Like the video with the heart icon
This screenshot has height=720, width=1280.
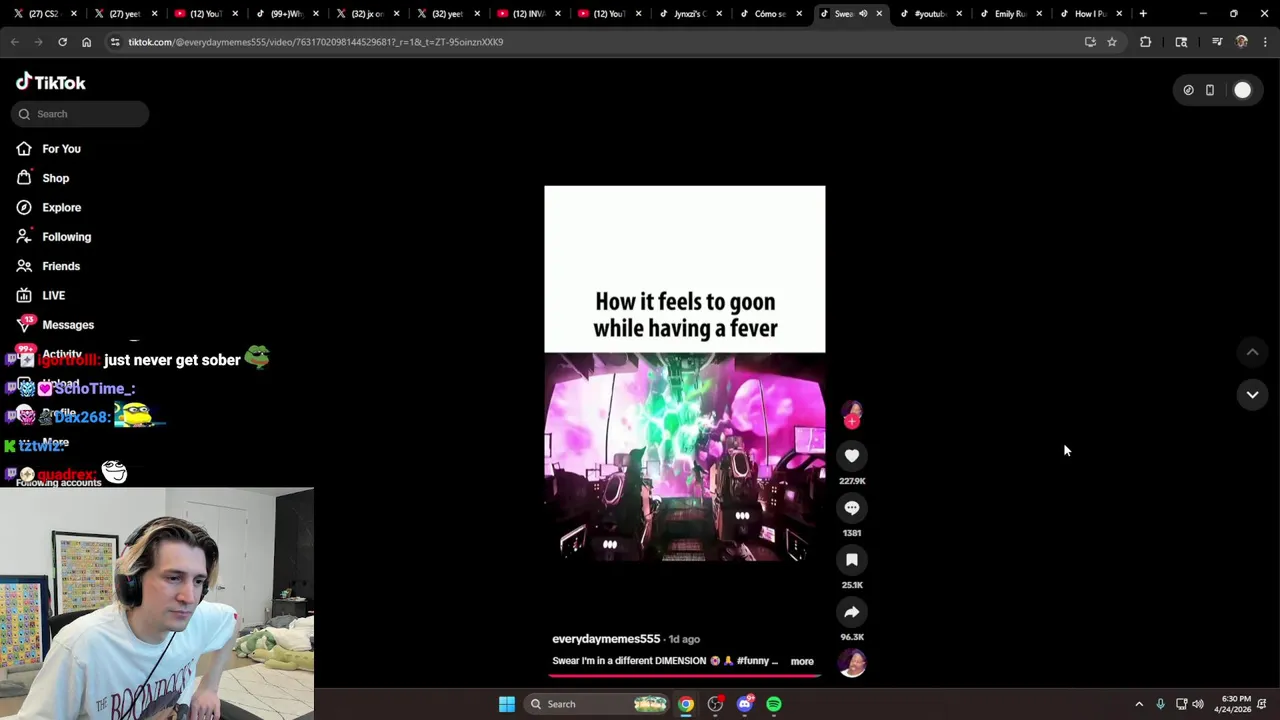852,456
